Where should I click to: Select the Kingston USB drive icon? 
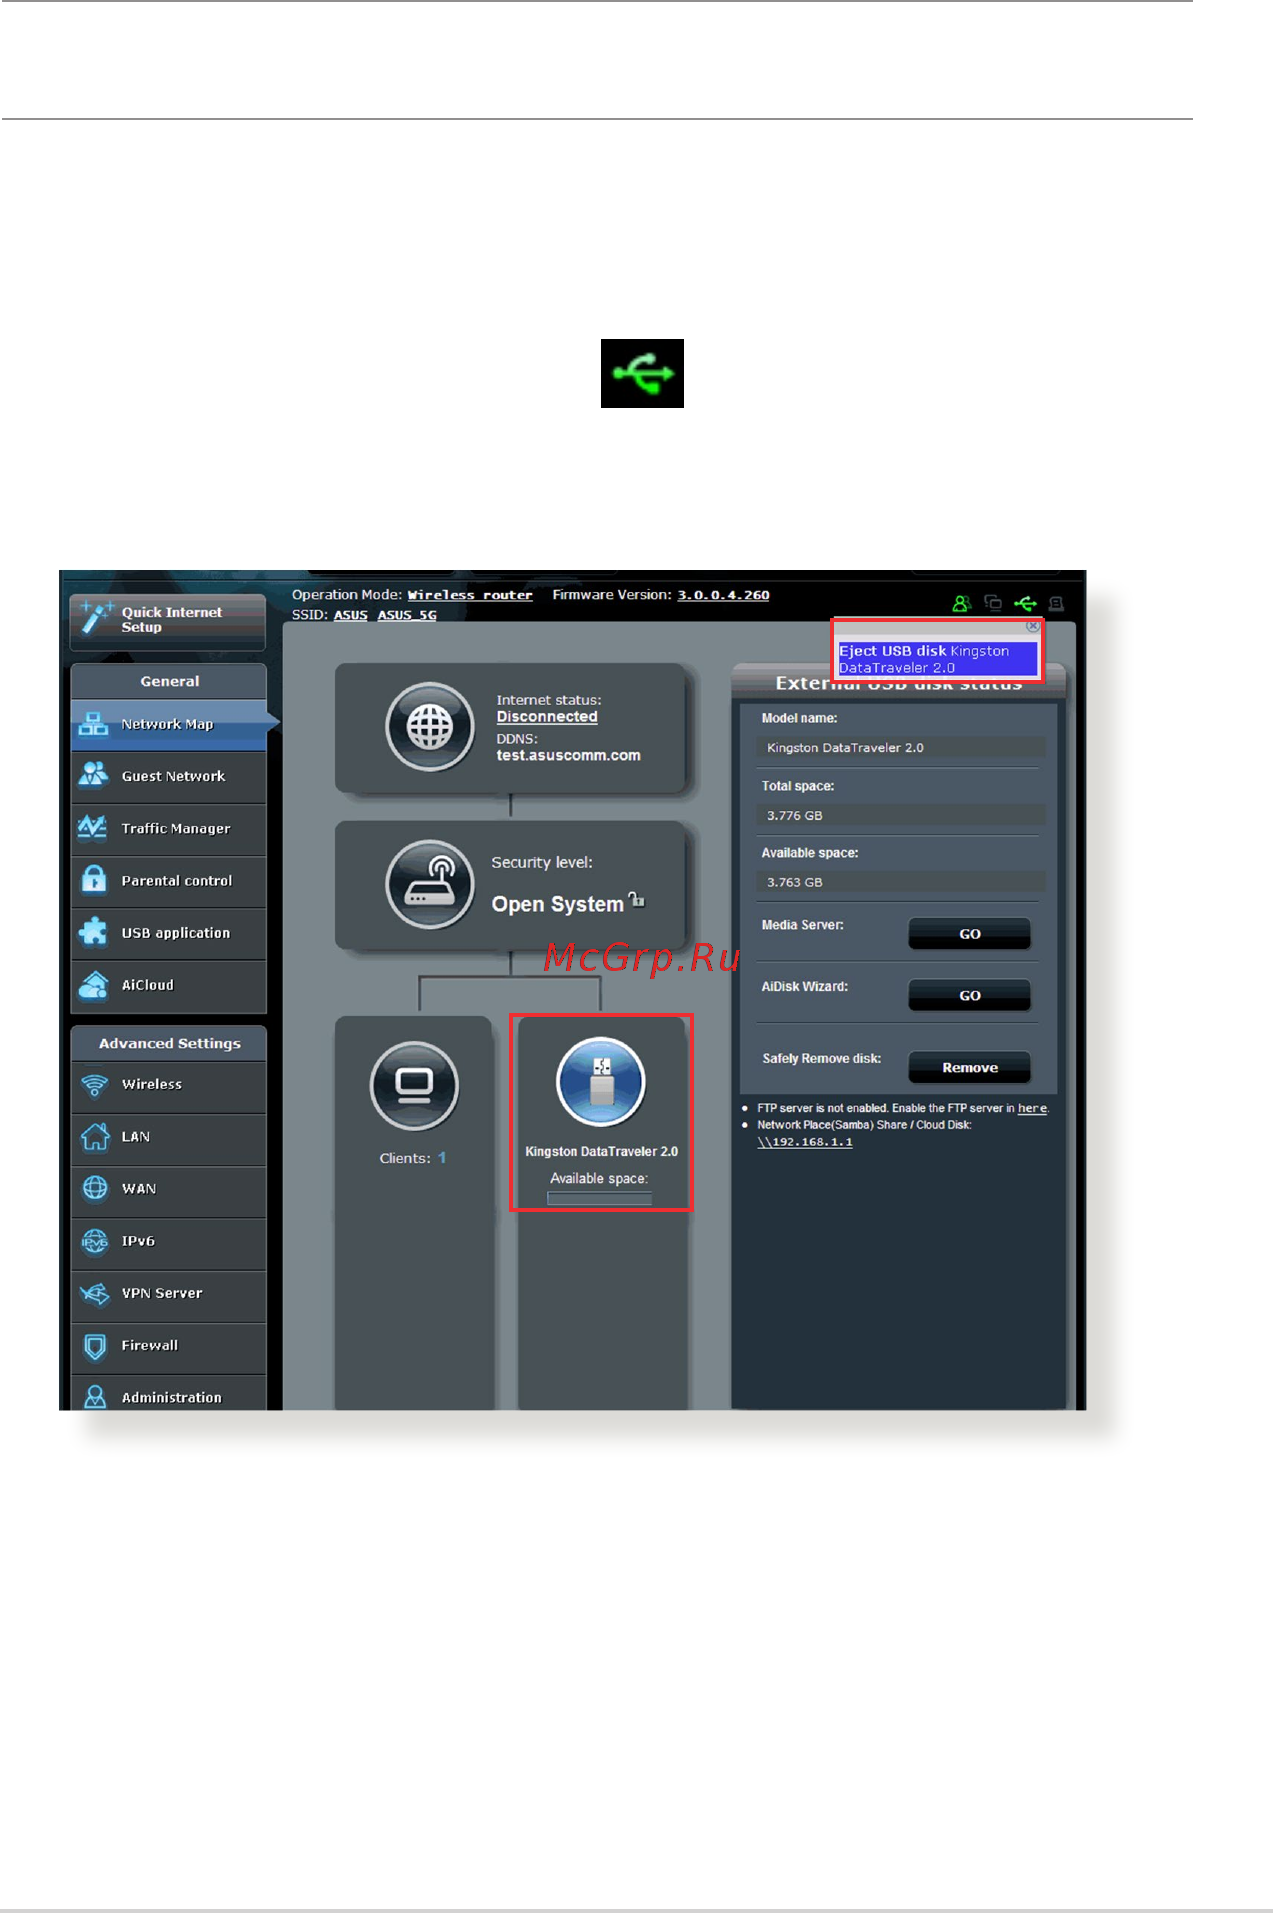point(601,1082)
